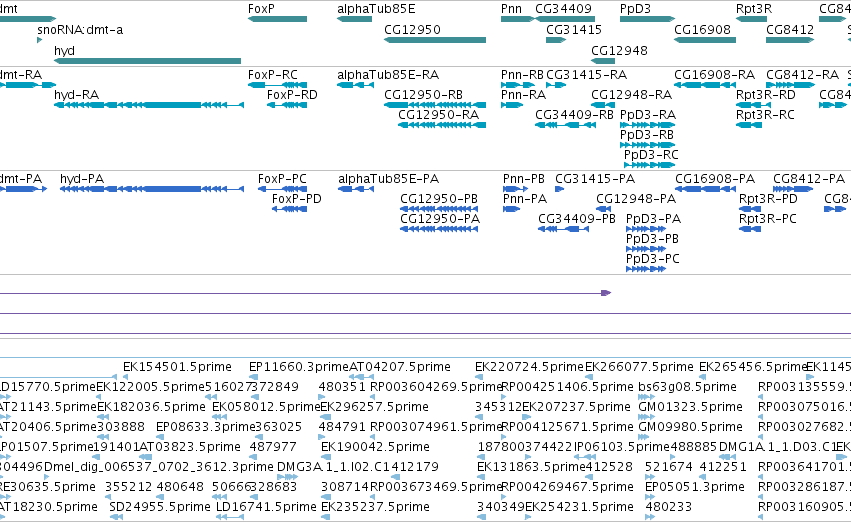Click the CG16908 gene label
Screen dimensions: 851x522
point(702,30)
